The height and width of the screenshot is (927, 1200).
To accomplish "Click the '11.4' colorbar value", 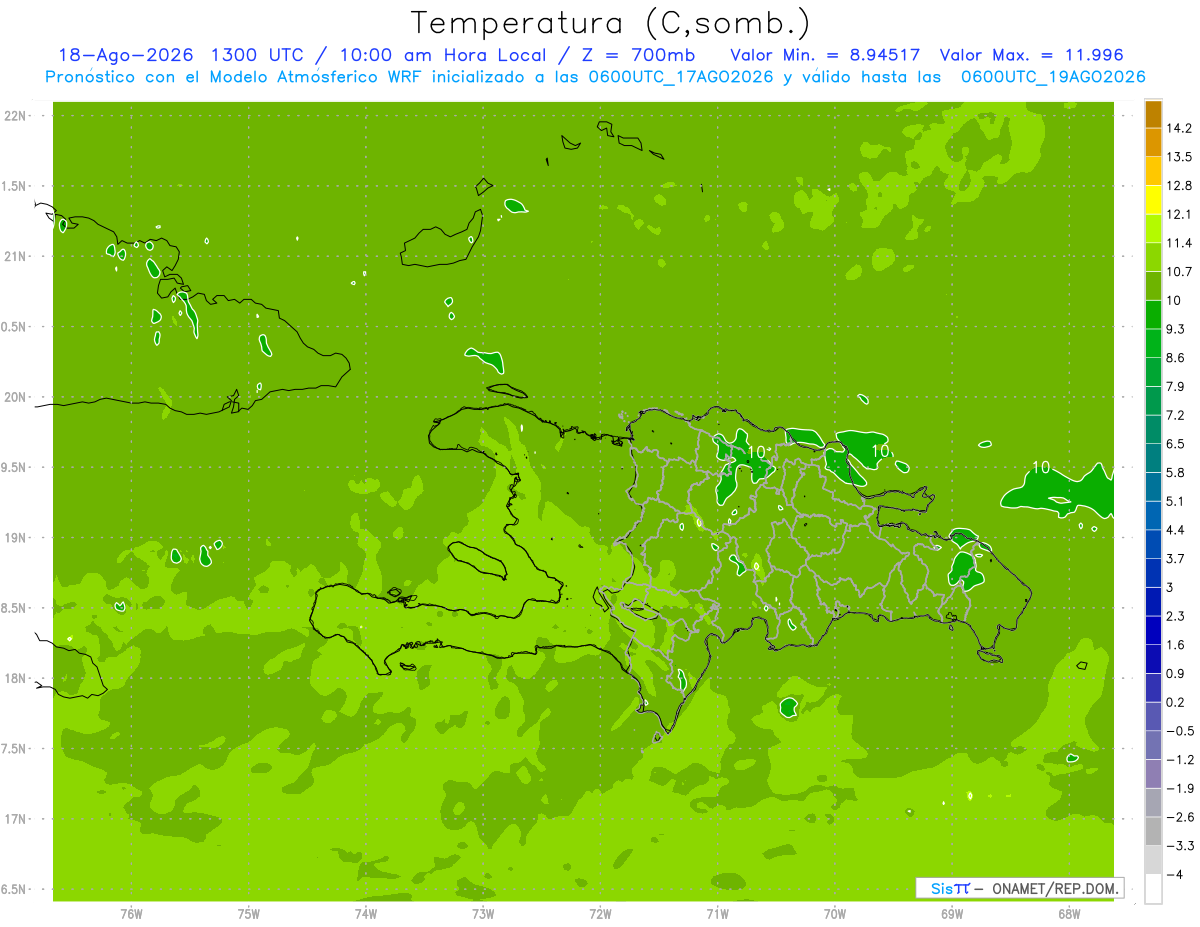I will coord(1179,243).
